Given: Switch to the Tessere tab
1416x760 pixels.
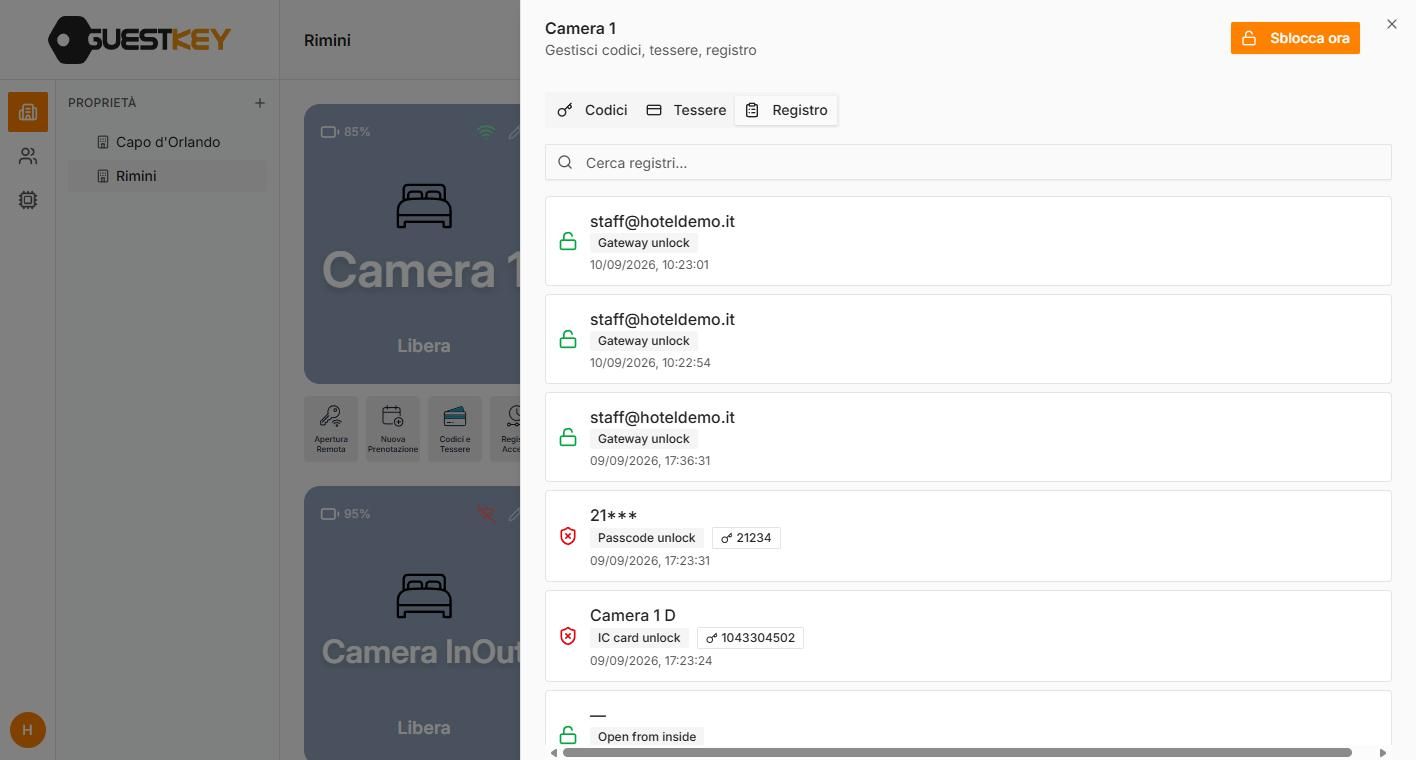Looking at the screenshot, I should 686,110.
